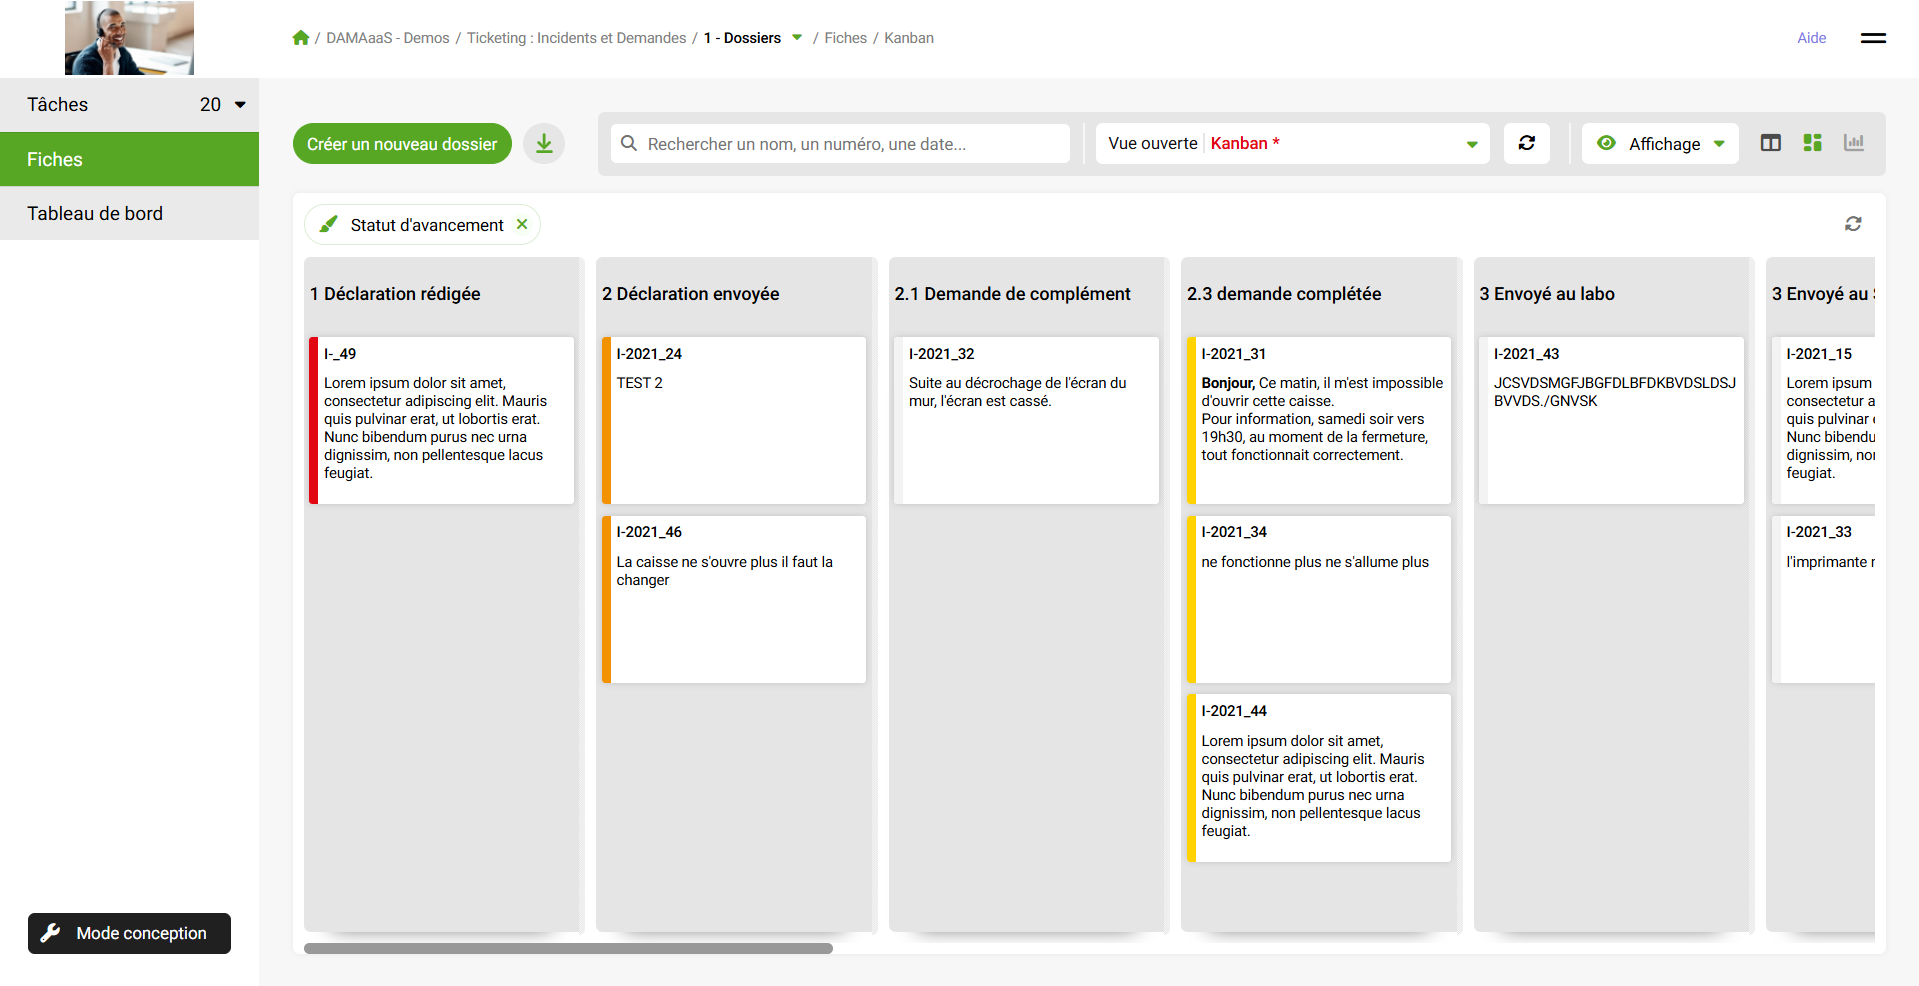Click Créer un nouveau dossier button
The width and height of the screenshot is (1919, 986).
coord(402,144)
